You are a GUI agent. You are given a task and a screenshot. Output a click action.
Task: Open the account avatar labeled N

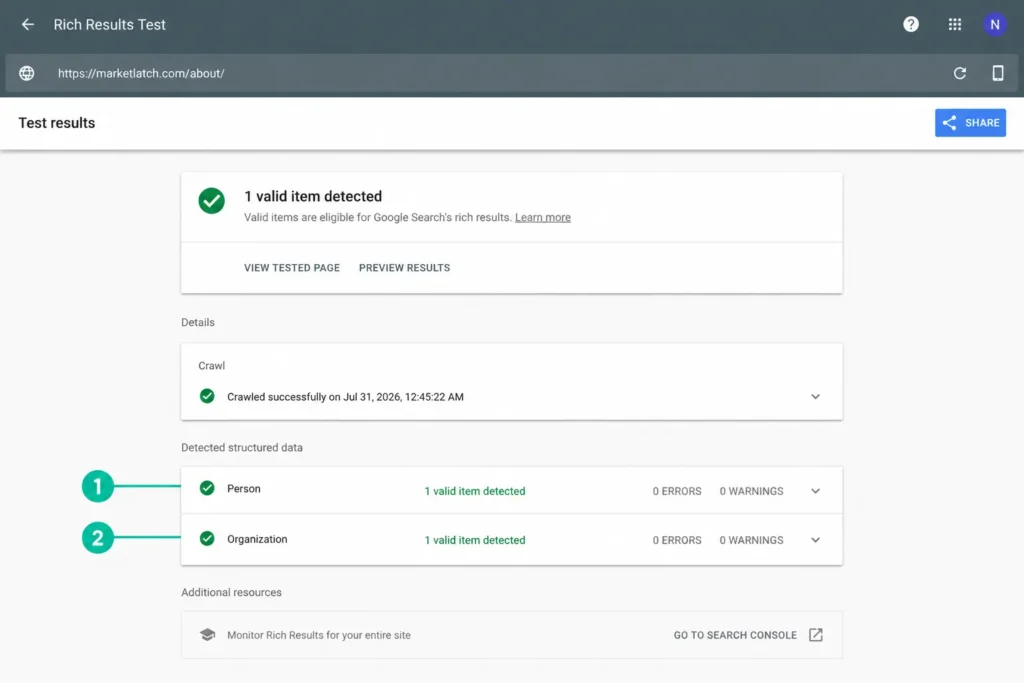coord(995,25)
